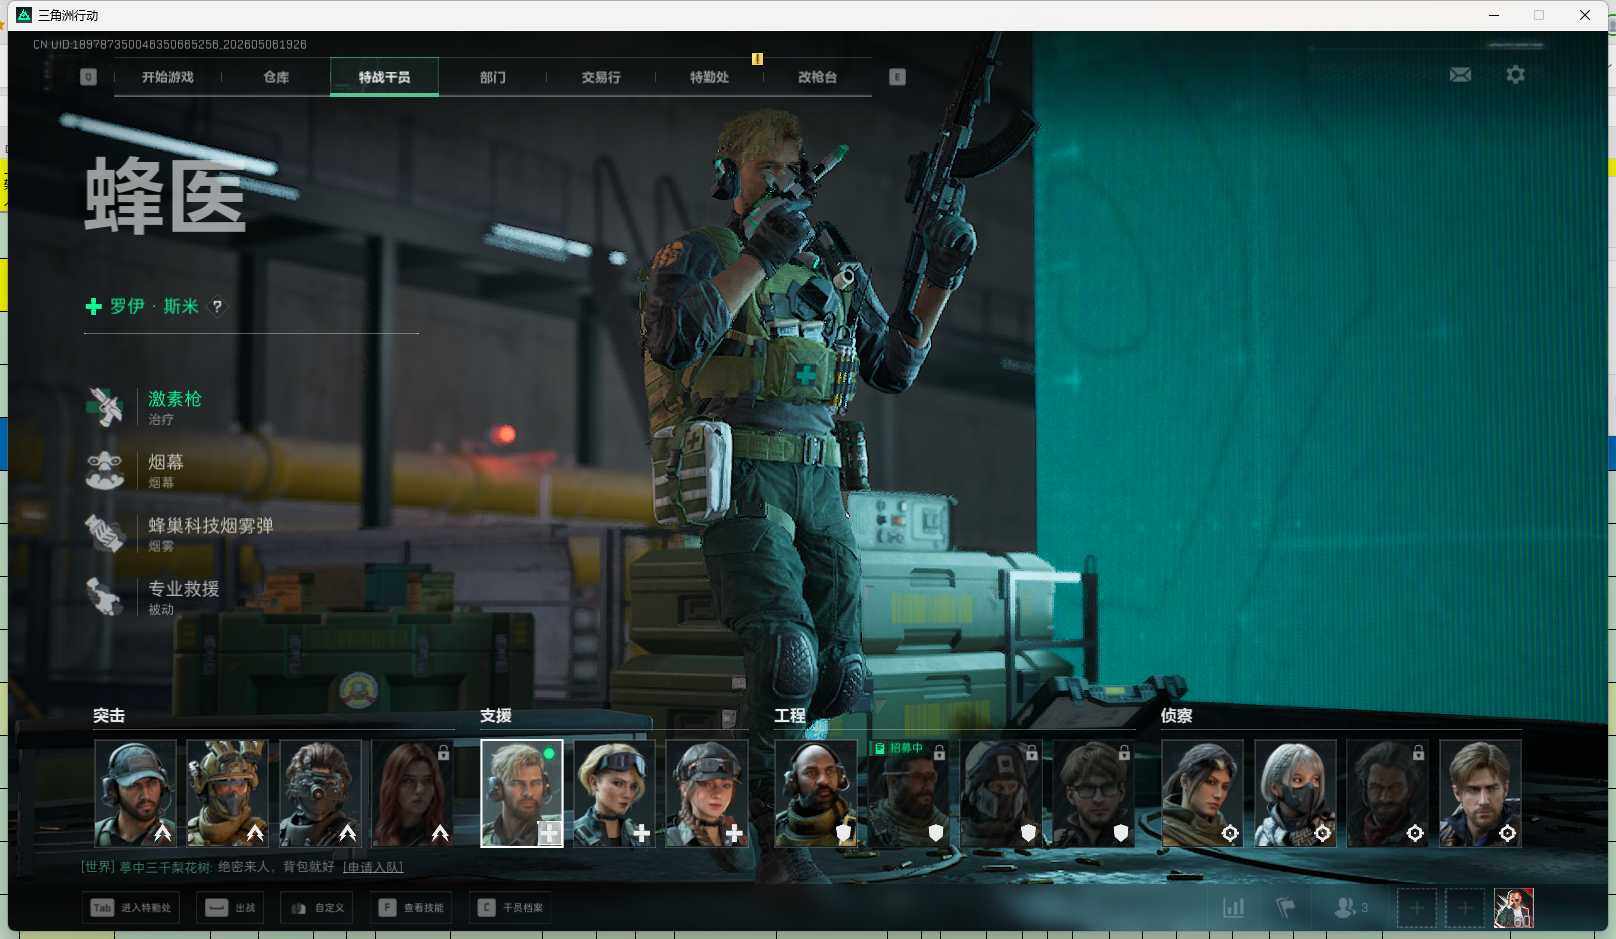Open the 自定义 customize button

tap(317, 908)
